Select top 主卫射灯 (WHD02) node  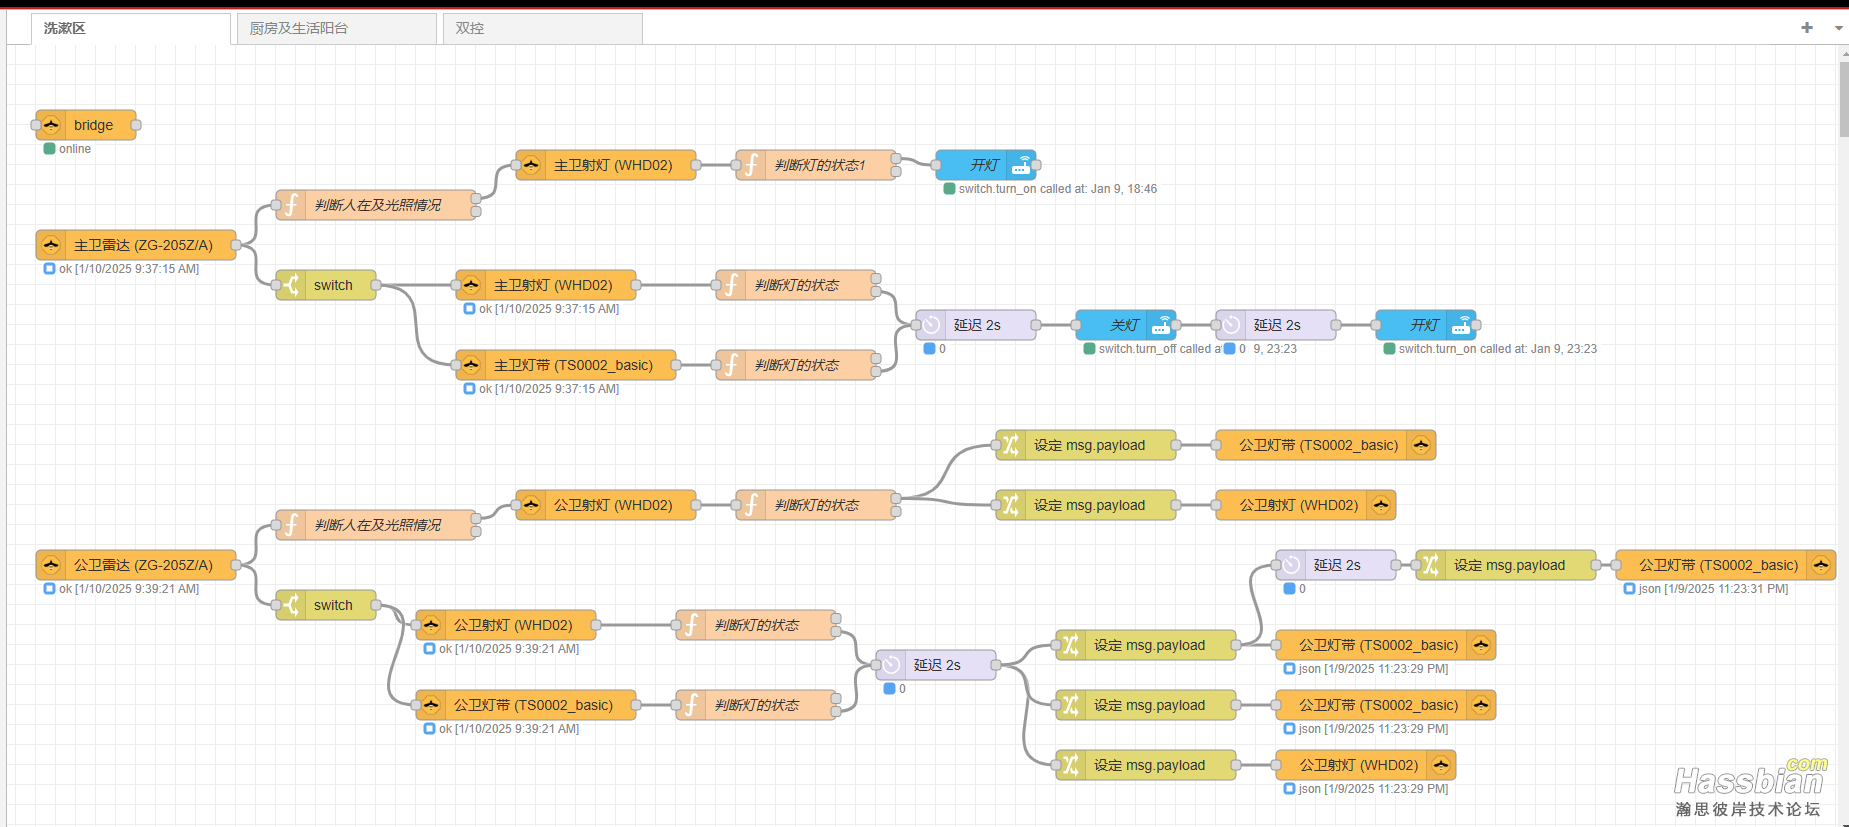coord(606,165)
